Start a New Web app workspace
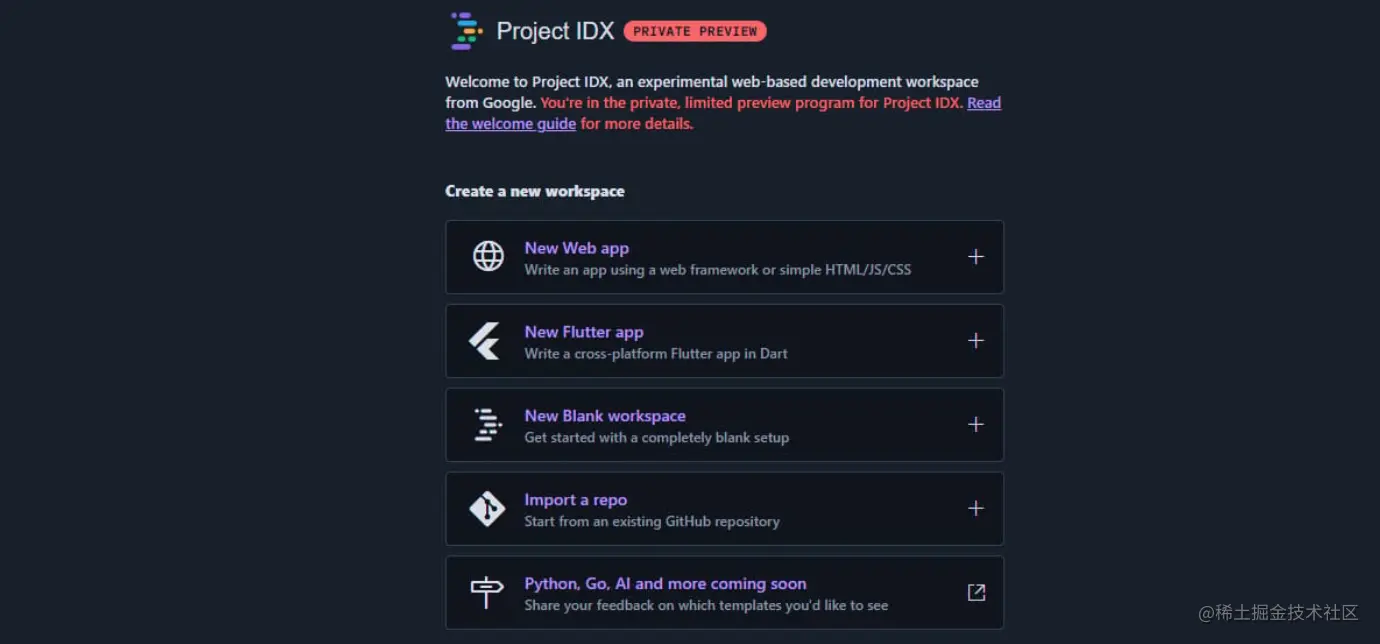This screenshot has width=1380, height=644. pyautogui.click(x=577, y=247)
